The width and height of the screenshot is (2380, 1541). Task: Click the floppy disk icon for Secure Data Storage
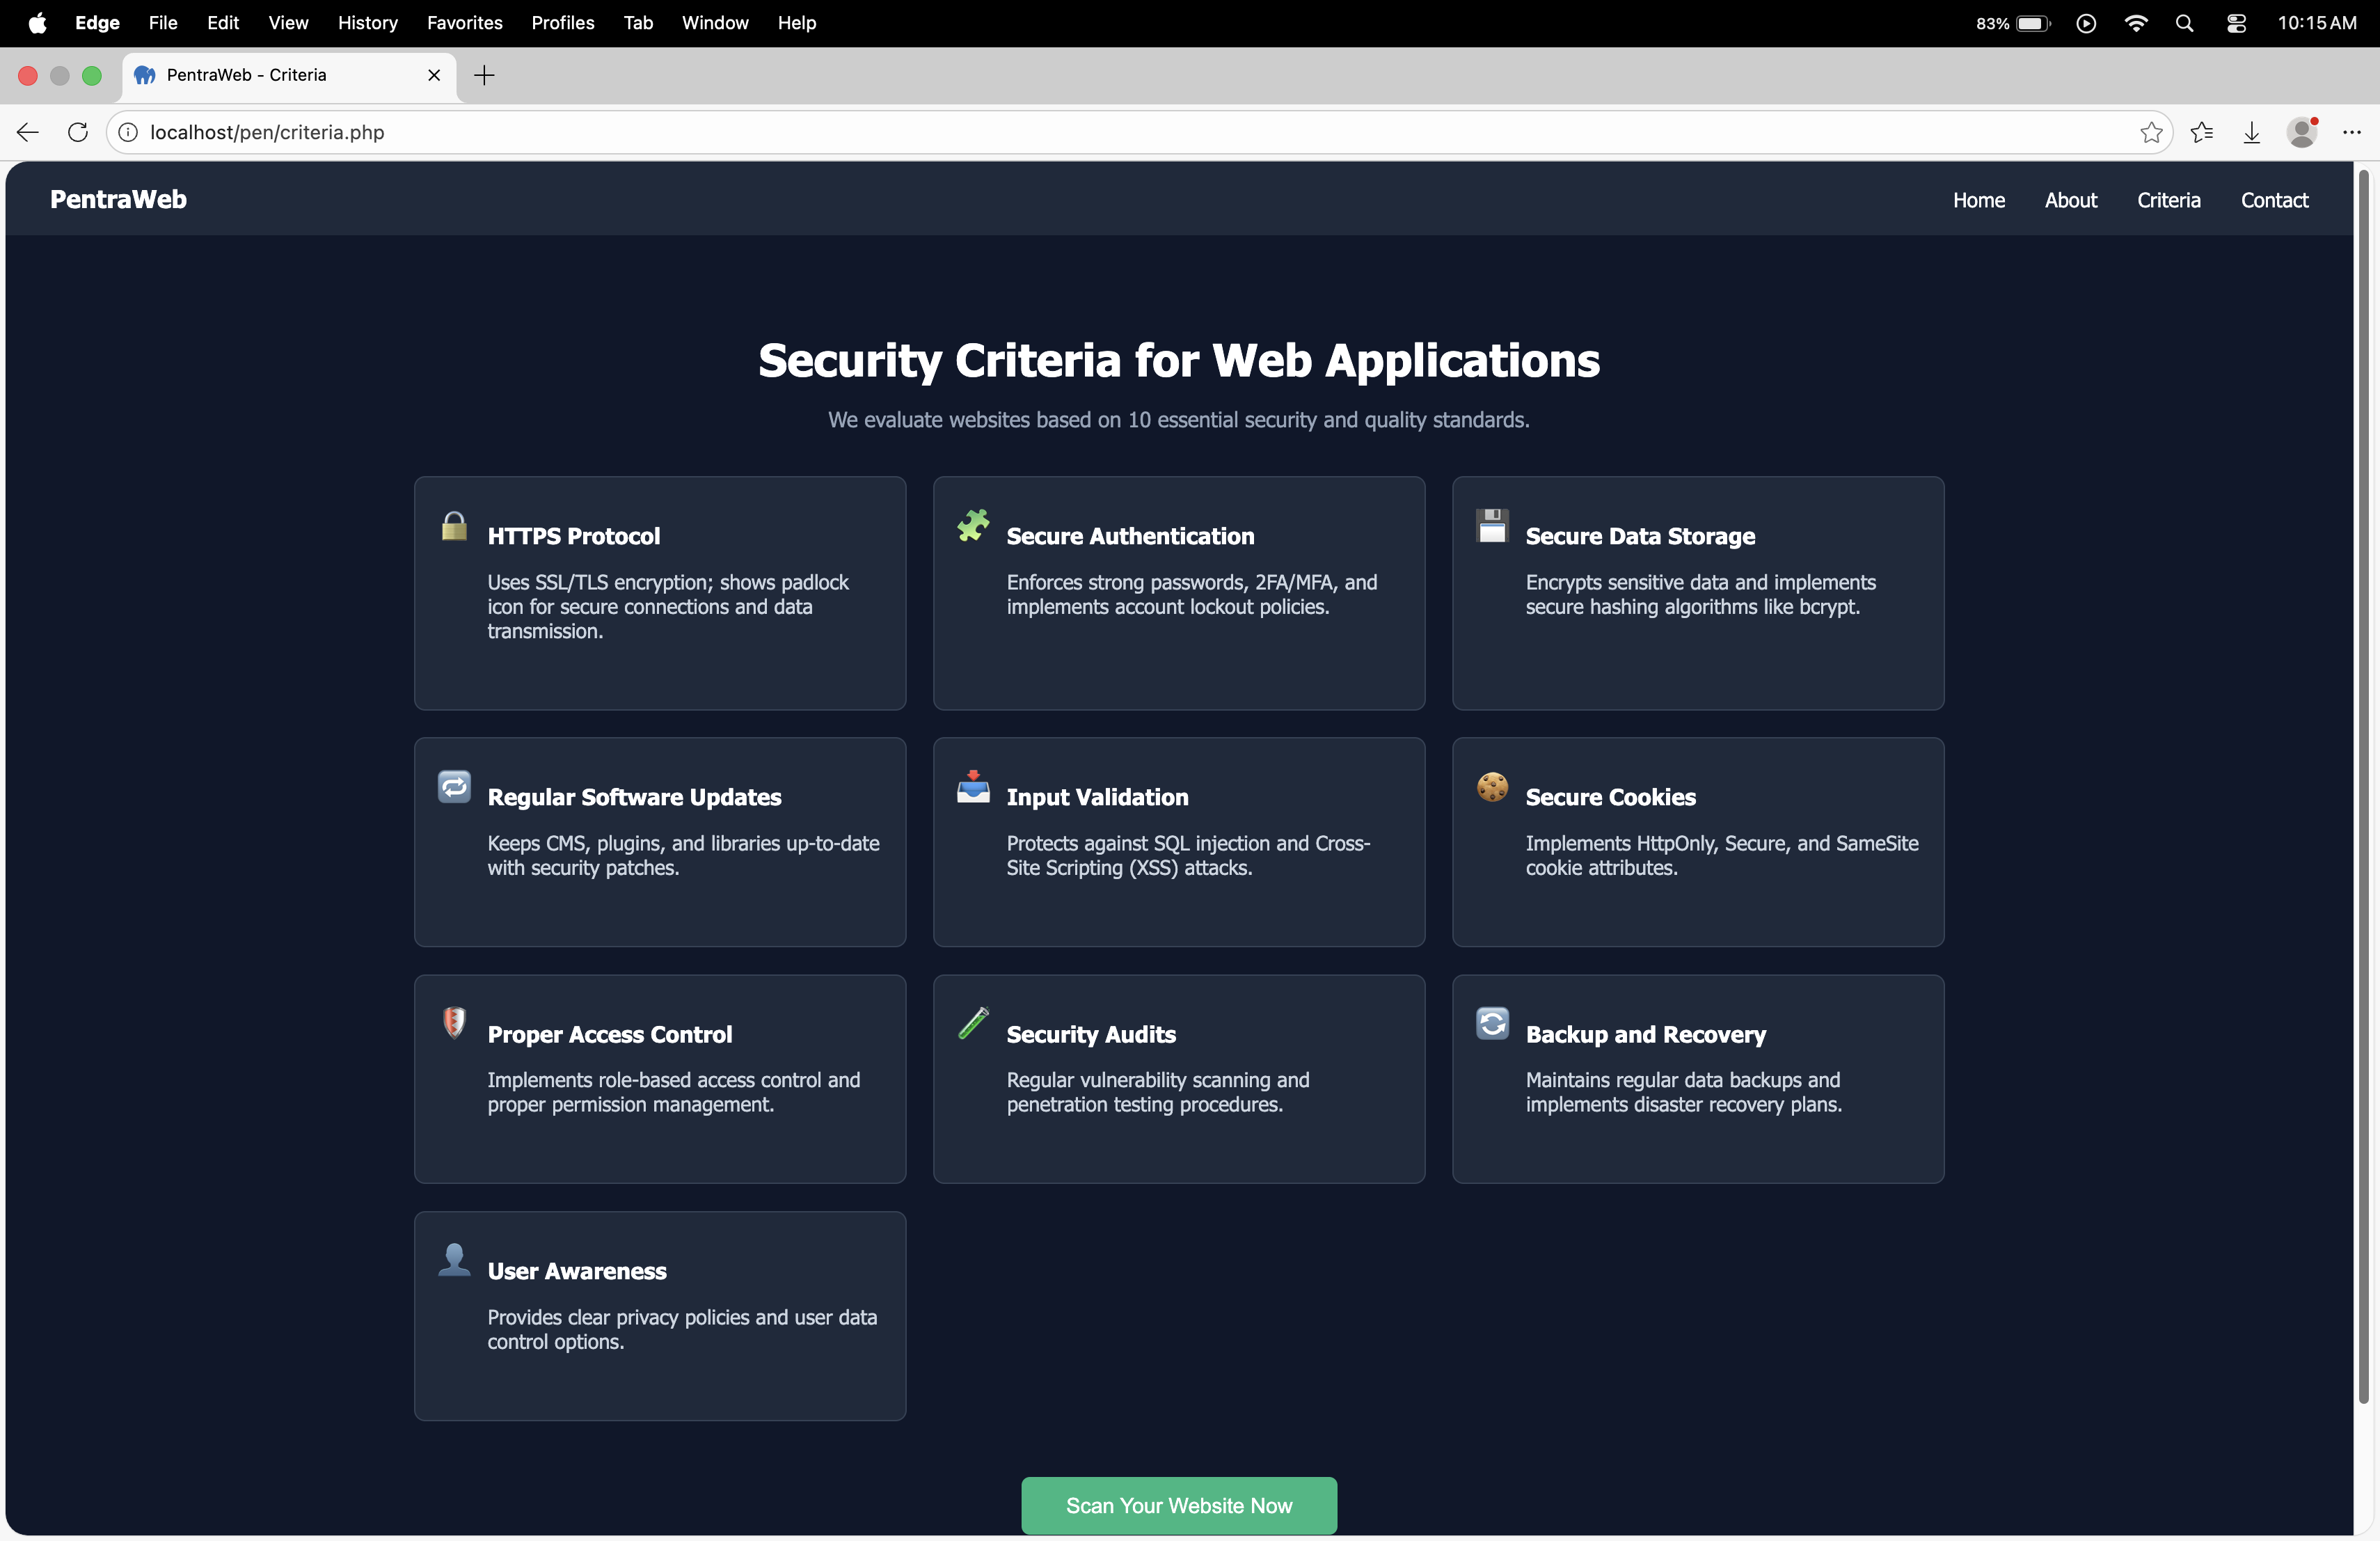(1491, 525)
